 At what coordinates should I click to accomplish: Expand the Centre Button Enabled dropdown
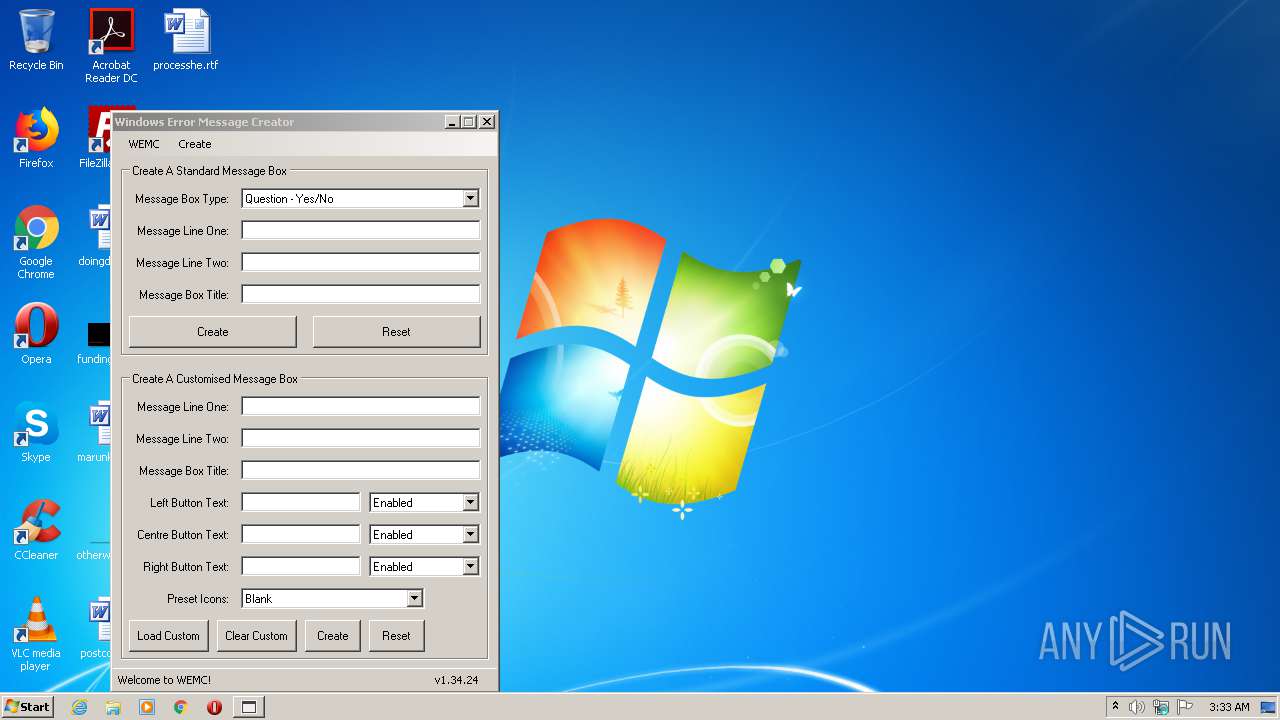tap(470, 535)
